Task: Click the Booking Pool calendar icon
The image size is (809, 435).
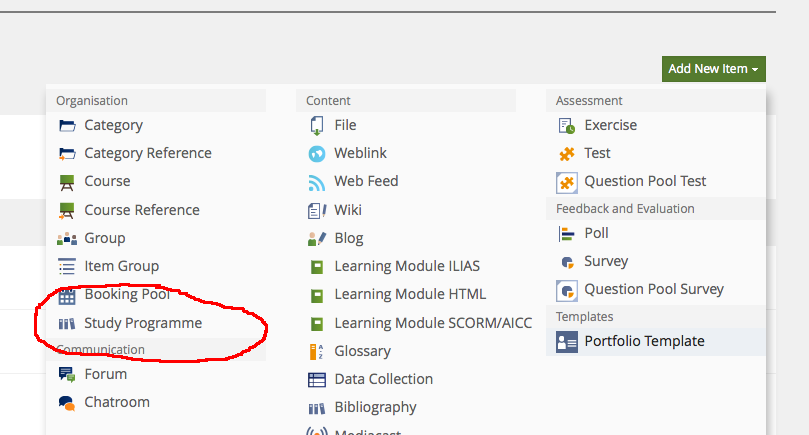Action: pyautogui.click(x=67, y=295)
